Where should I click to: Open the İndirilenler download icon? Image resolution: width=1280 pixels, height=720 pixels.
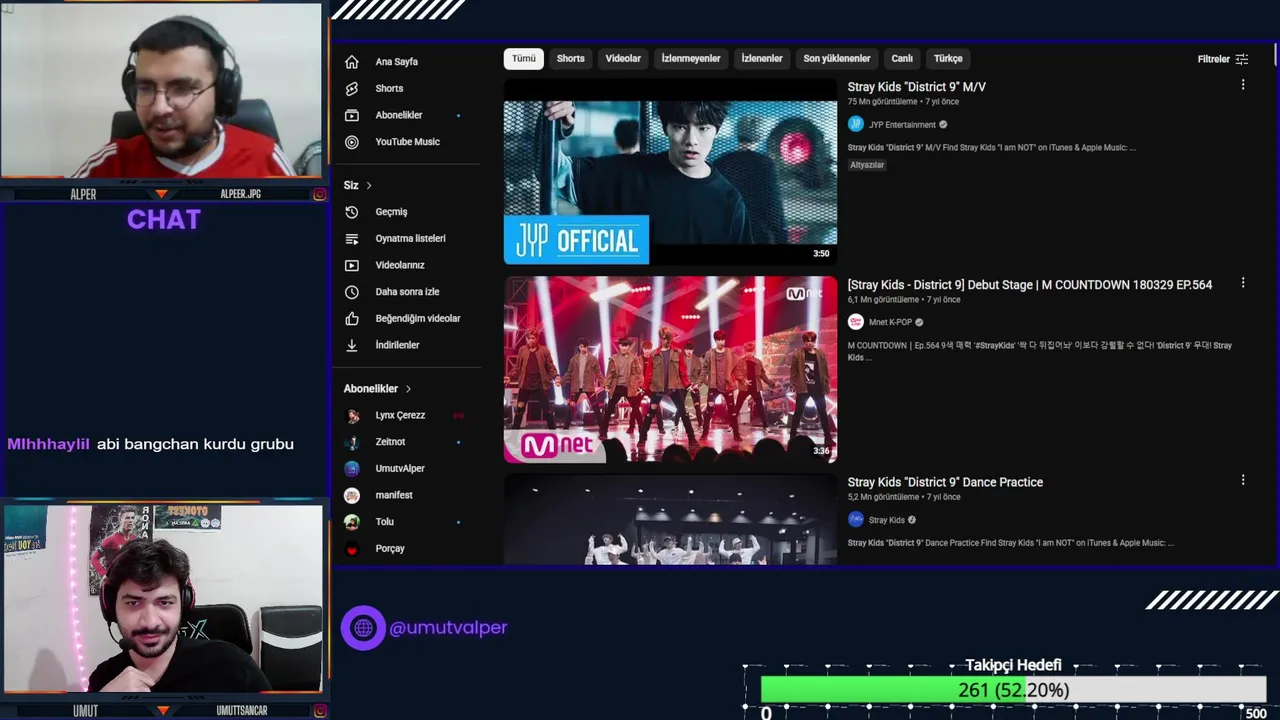click(x=352, y=345)
